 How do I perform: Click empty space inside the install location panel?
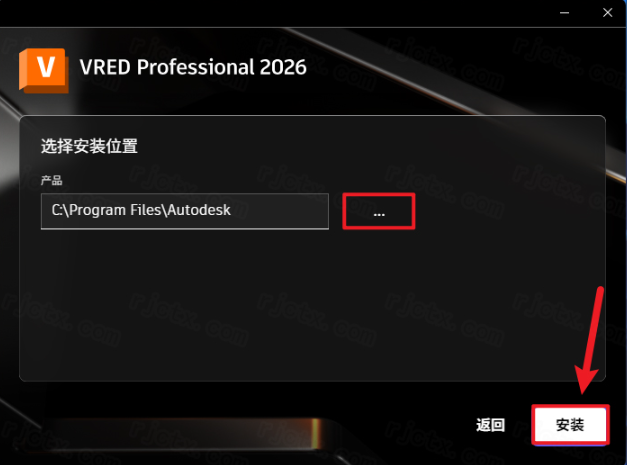tap(312, 304)
